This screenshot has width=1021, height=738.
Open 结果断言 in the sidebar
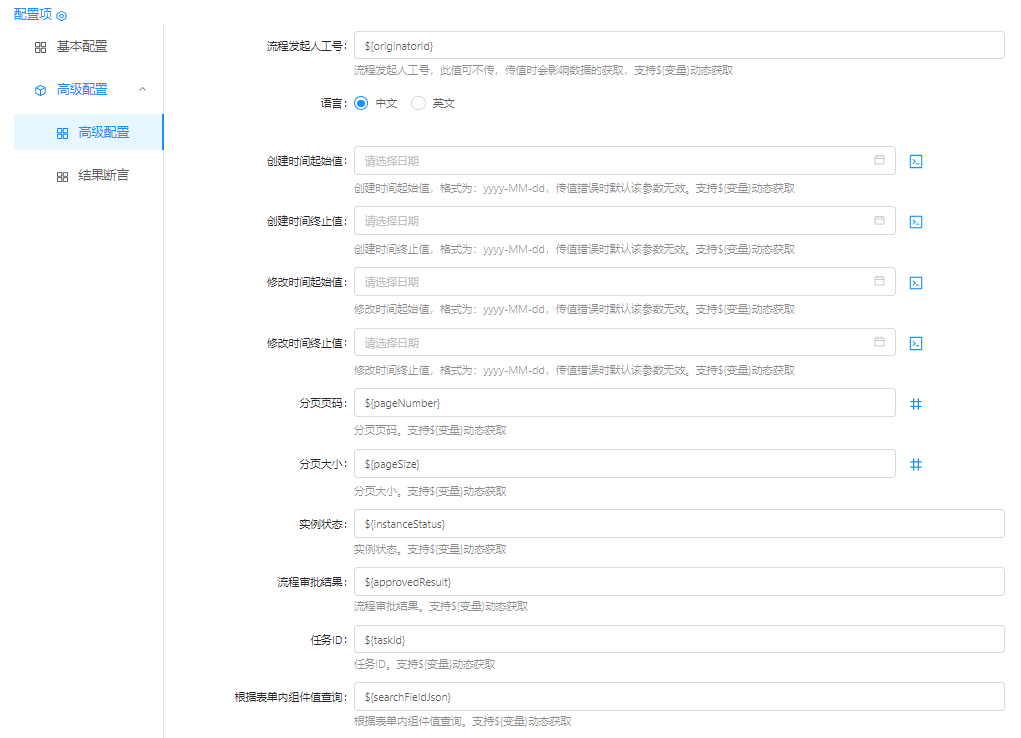(x=103, y=175)
